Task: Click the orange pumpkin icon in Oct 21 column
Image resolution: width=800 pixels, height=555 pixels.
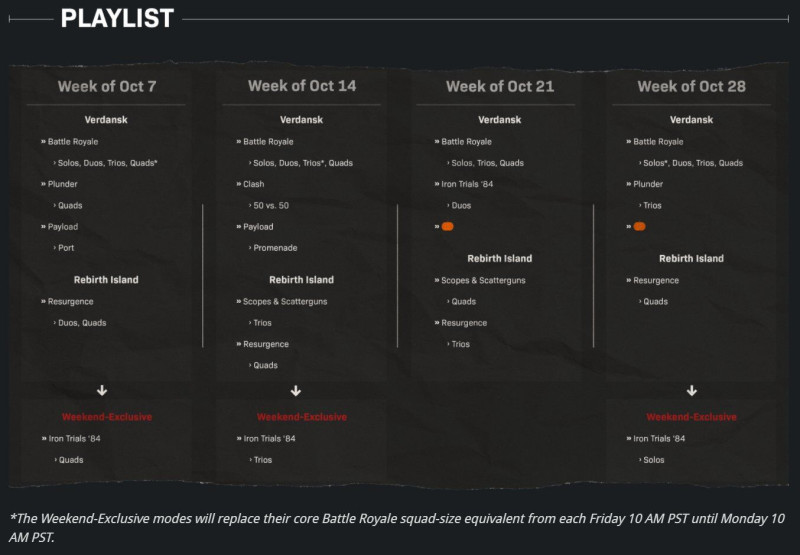Action: 447,226
